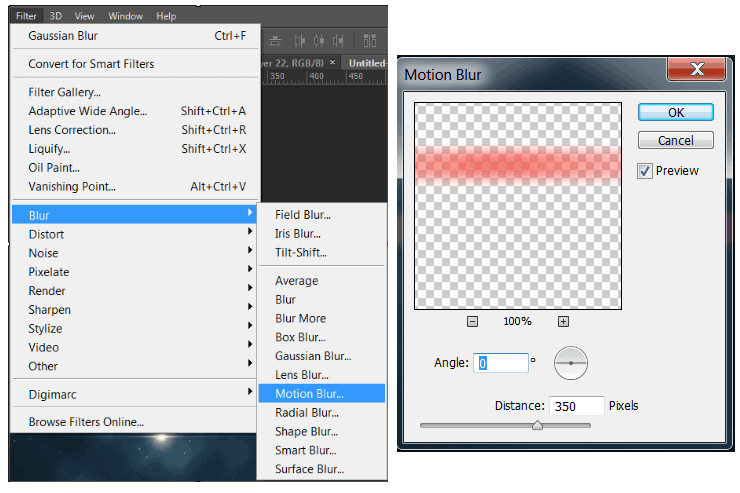Apply the Average blur
740x493 pixels.
pyautogui.click(x=322, y=281)
